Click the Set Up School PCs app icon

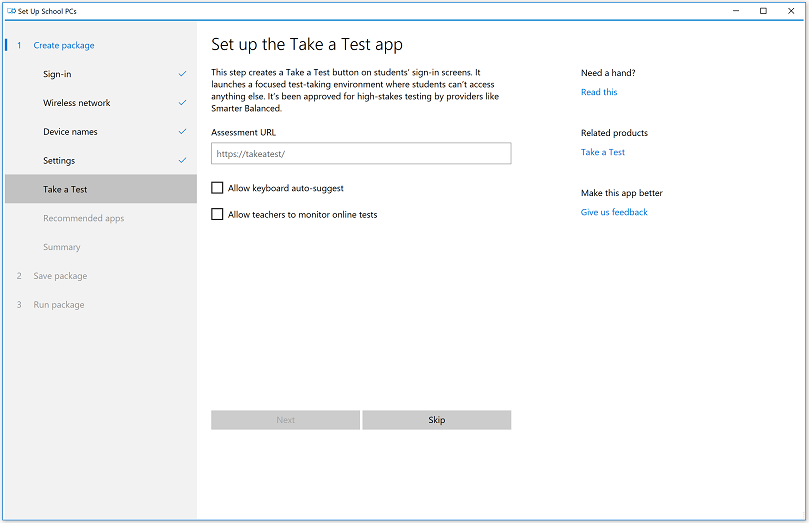[x=10, y=11]
